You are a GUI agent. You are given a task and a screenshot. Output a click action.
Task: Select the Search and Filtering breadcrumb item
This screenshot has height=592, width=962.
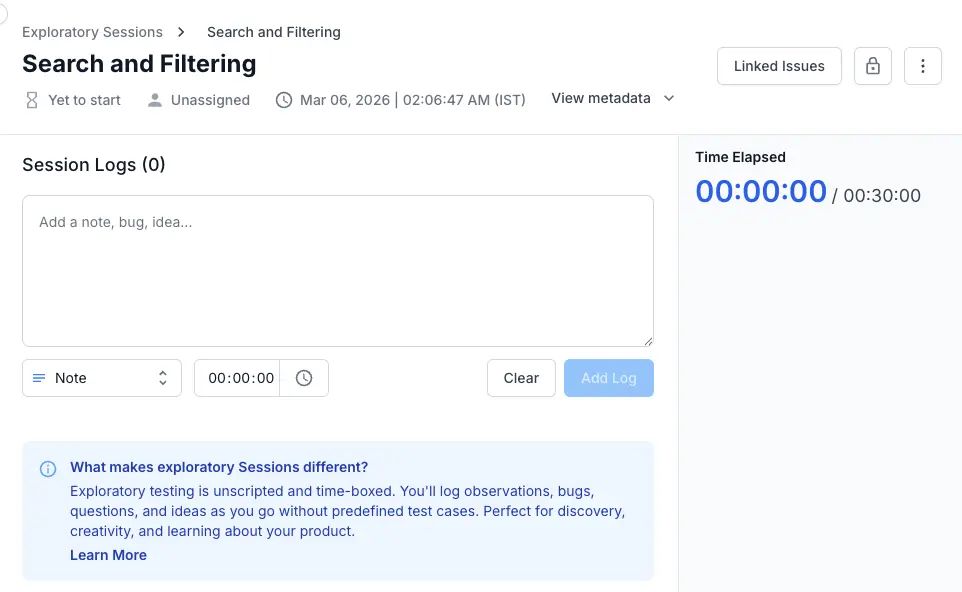[273, 31]
